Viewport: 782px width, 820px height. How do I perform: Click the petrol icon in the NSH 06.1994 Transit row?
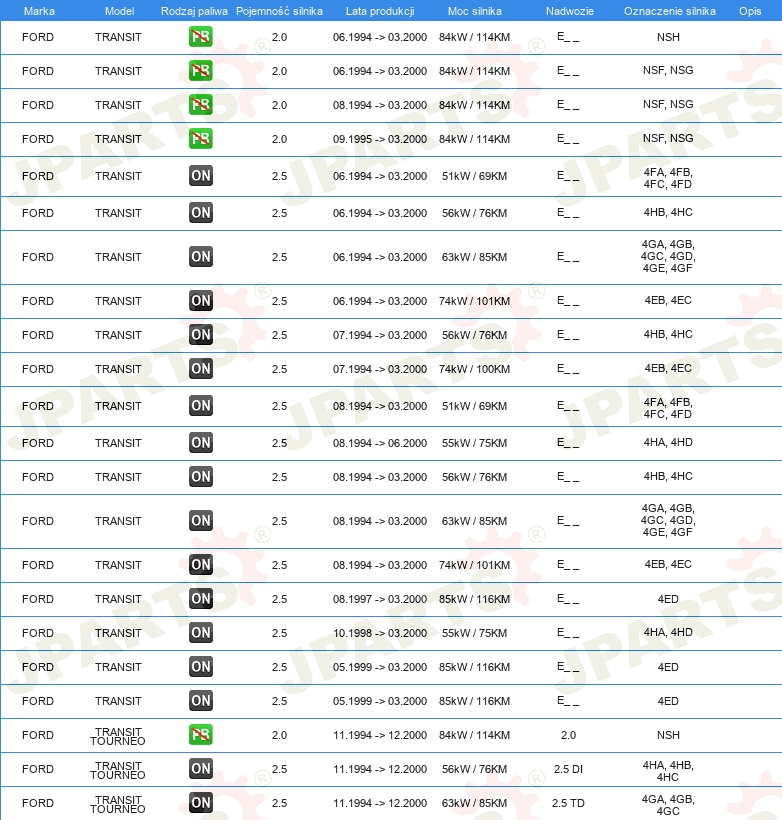point(201,37)
